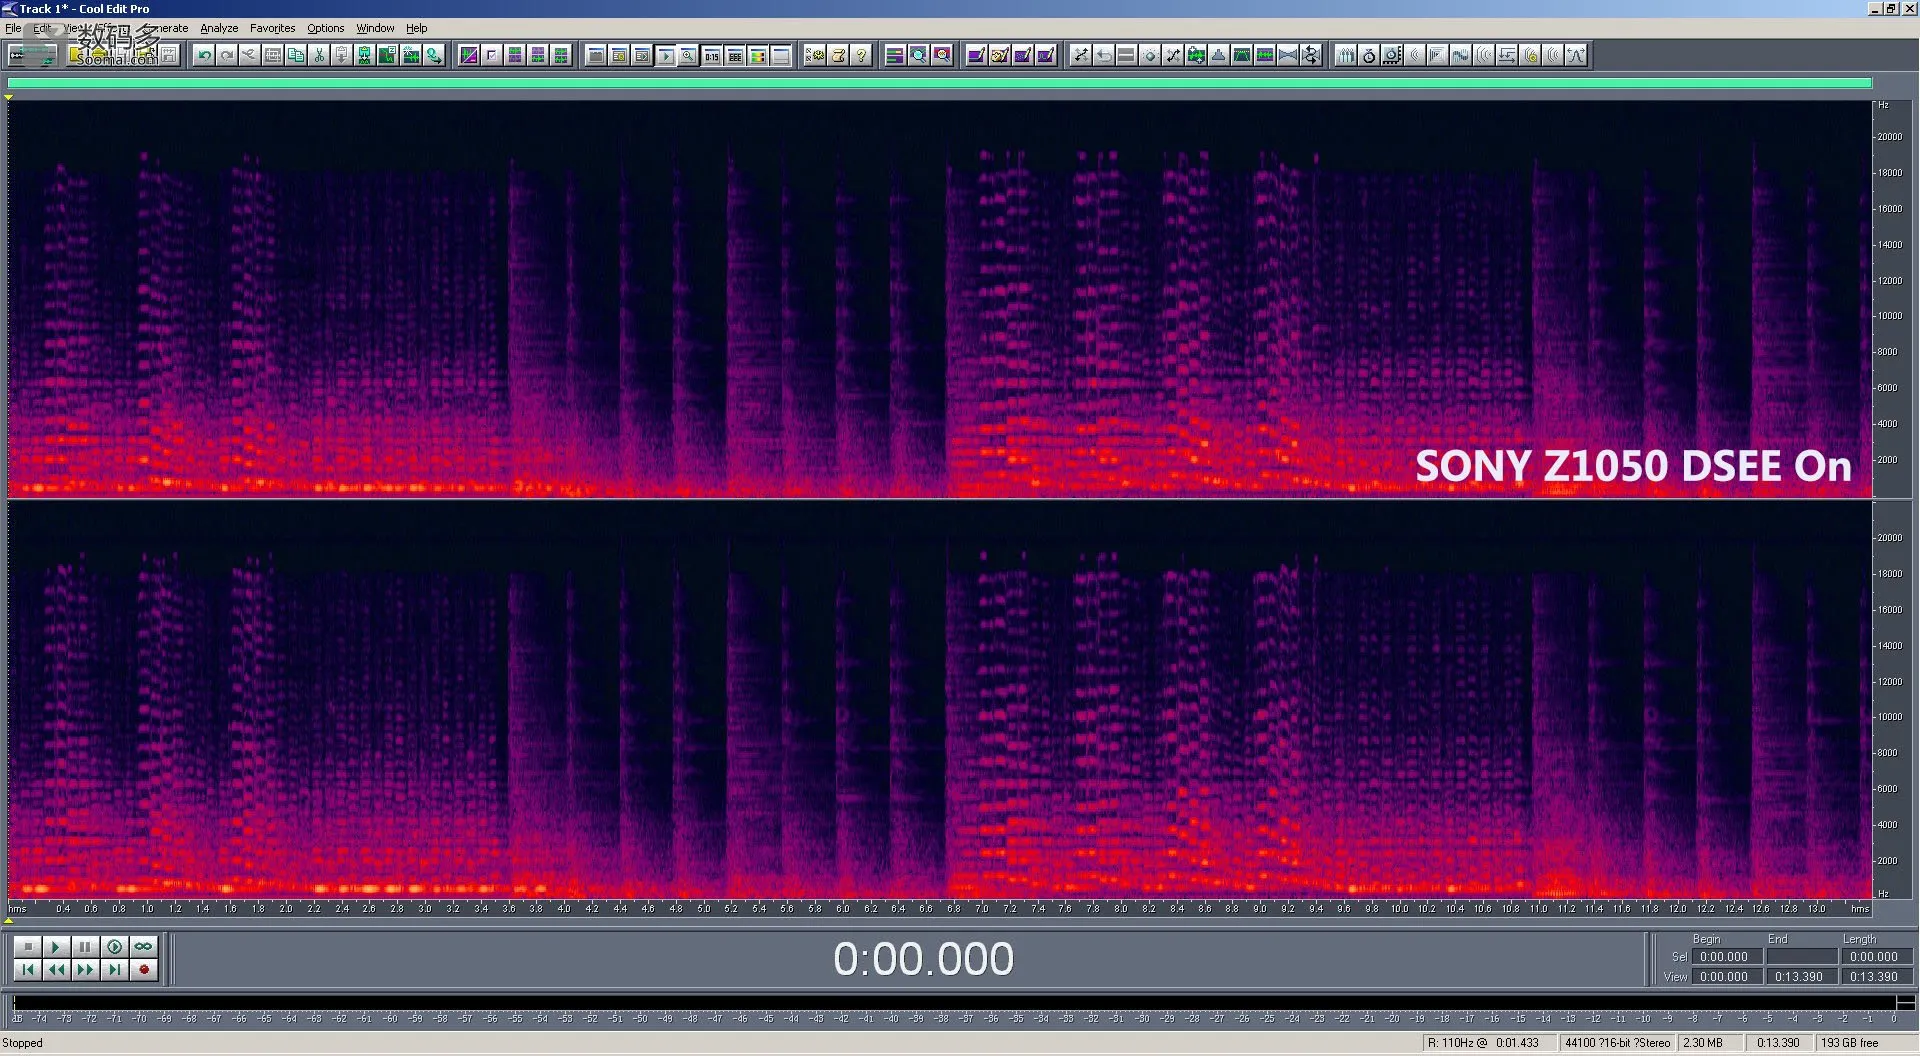Open the Favorites menu
Viewport: 1920px width, 1056px height.
tap(272, 28)
